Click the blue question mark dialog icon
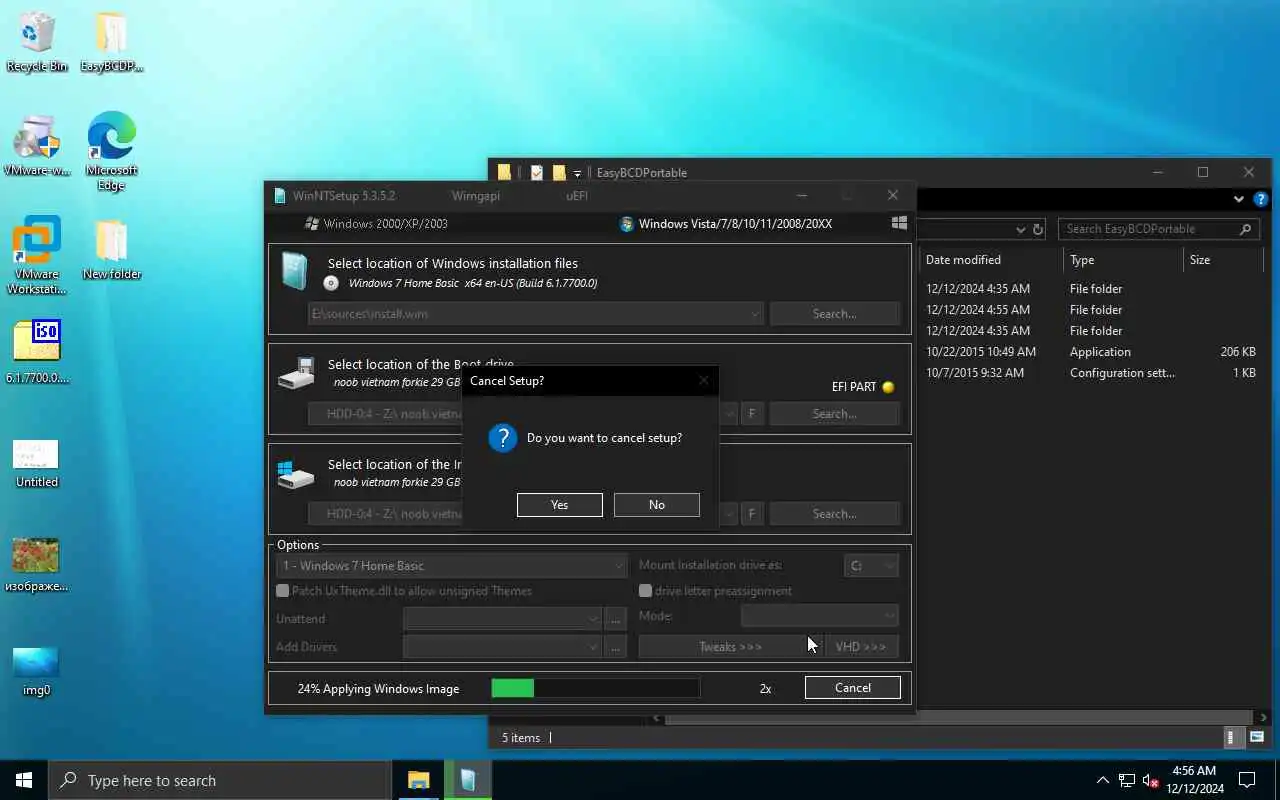This screenshot has height=800, width=1280. tap(502, 438)
